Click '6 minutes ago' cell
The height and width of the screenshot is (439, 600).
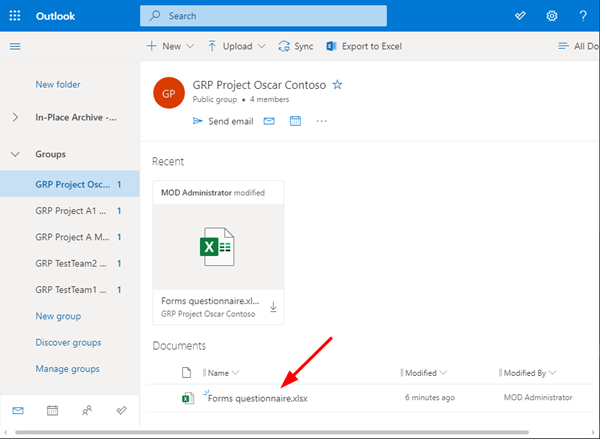[x=430, y=398]
